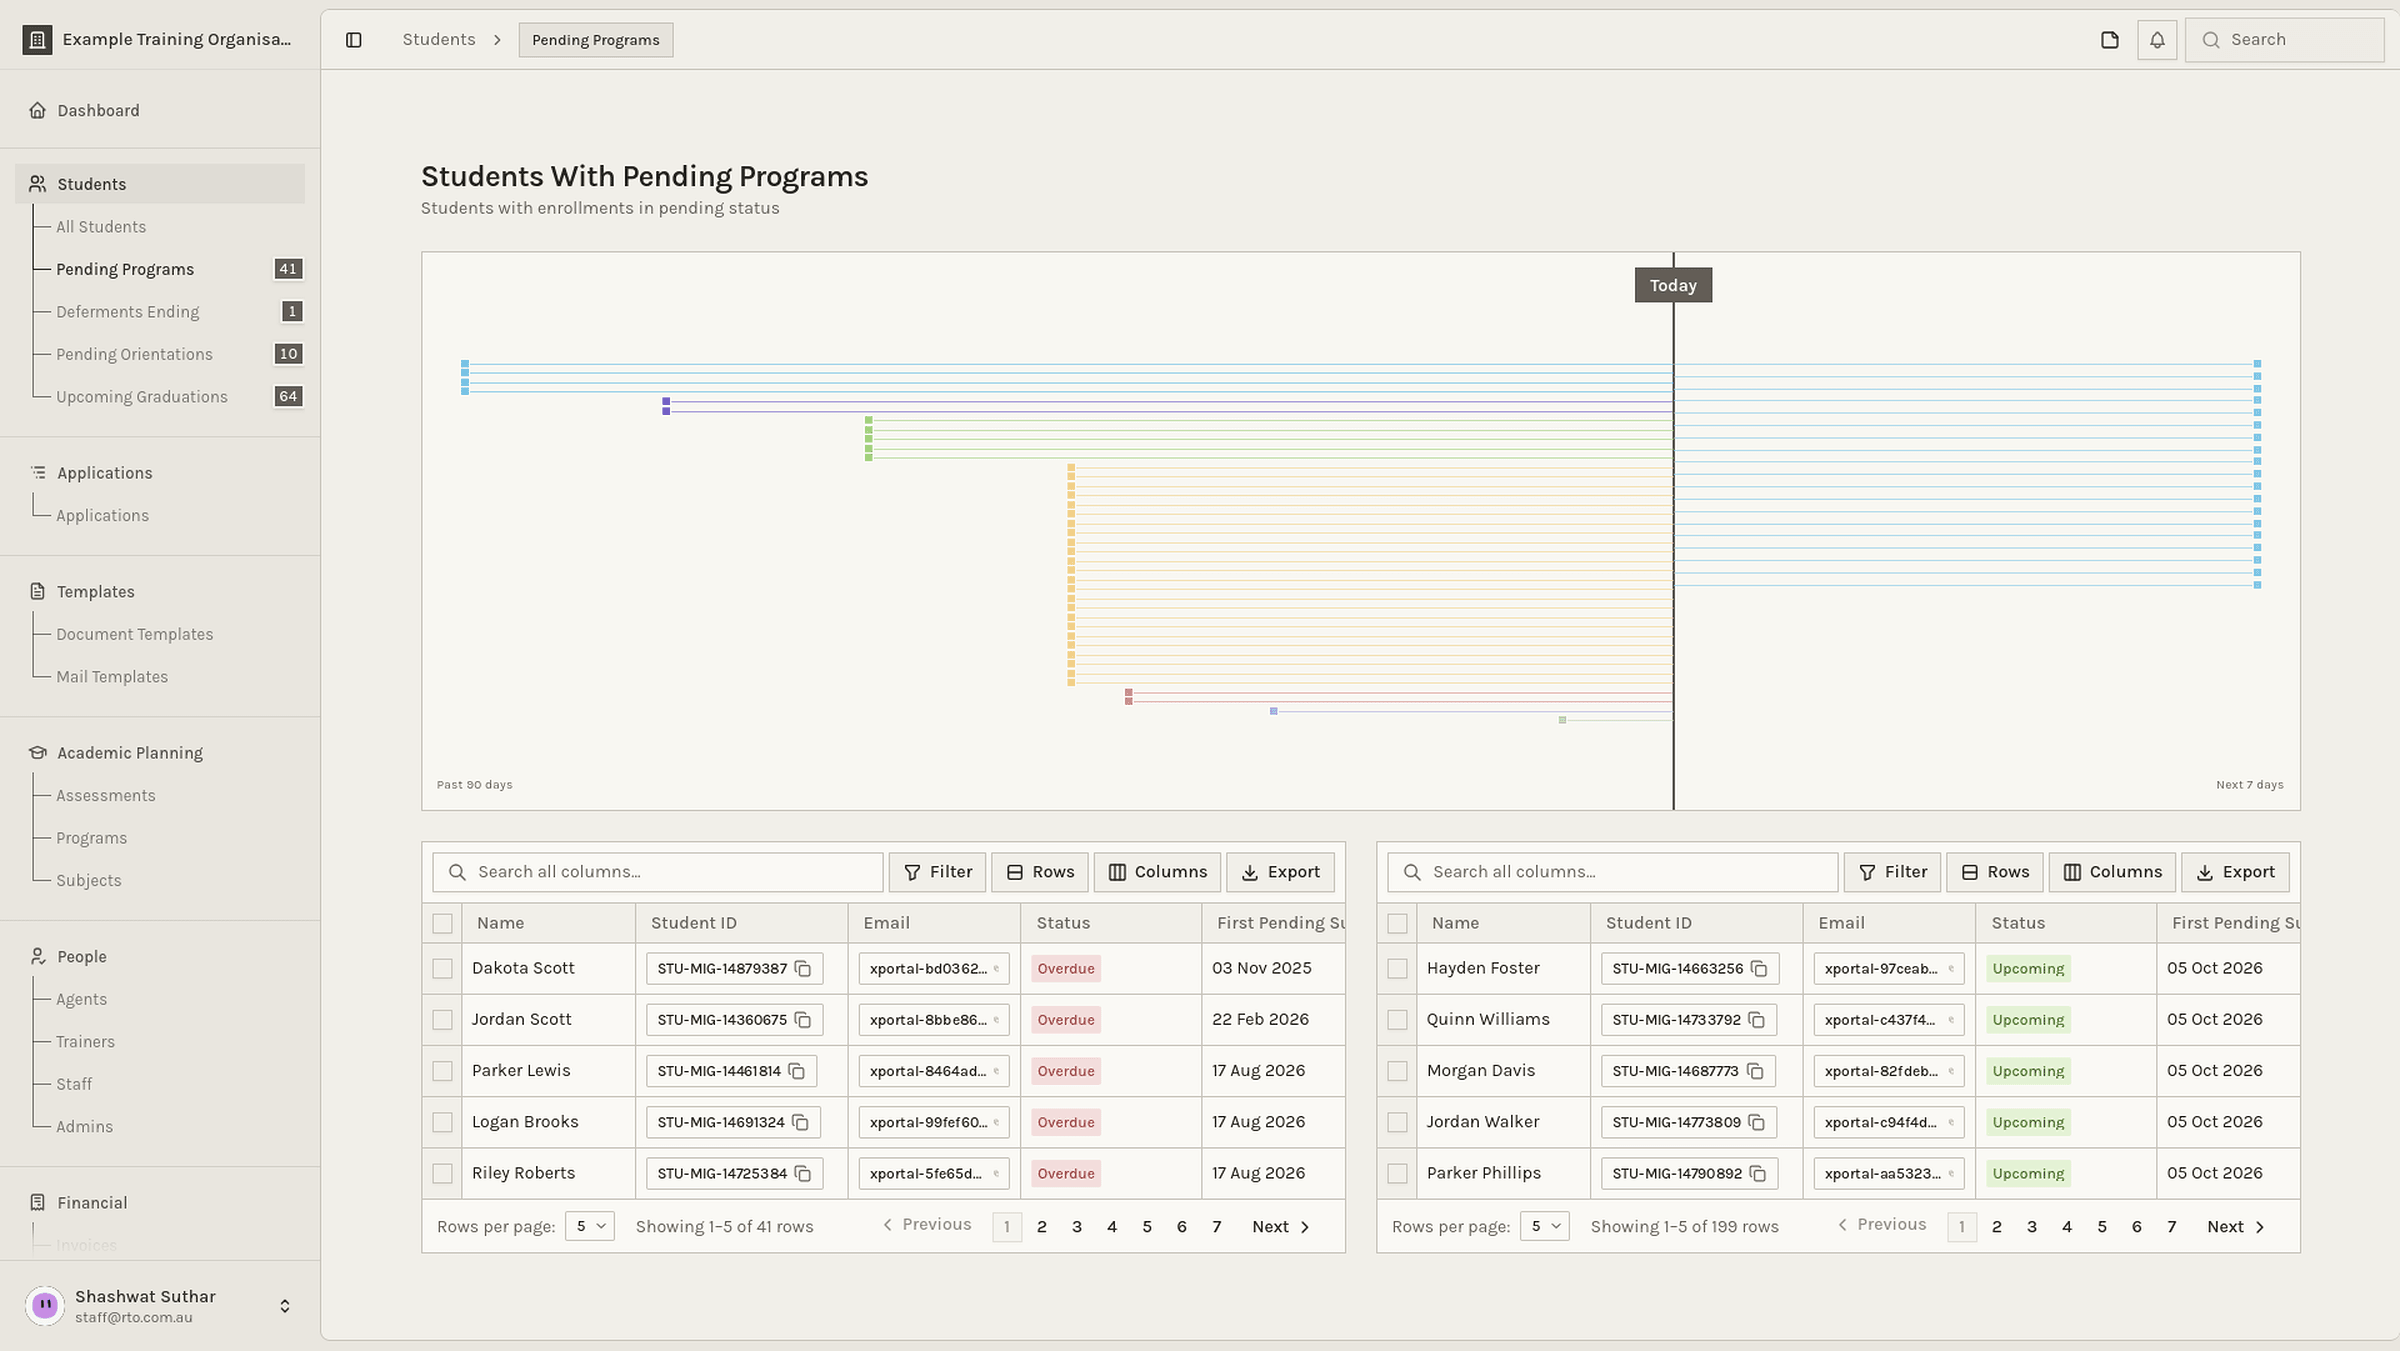Open Columns chooser for upcoming table
This screenshot has width=2400, height=1351.
pyautogui.click(x=2112, y=872)
